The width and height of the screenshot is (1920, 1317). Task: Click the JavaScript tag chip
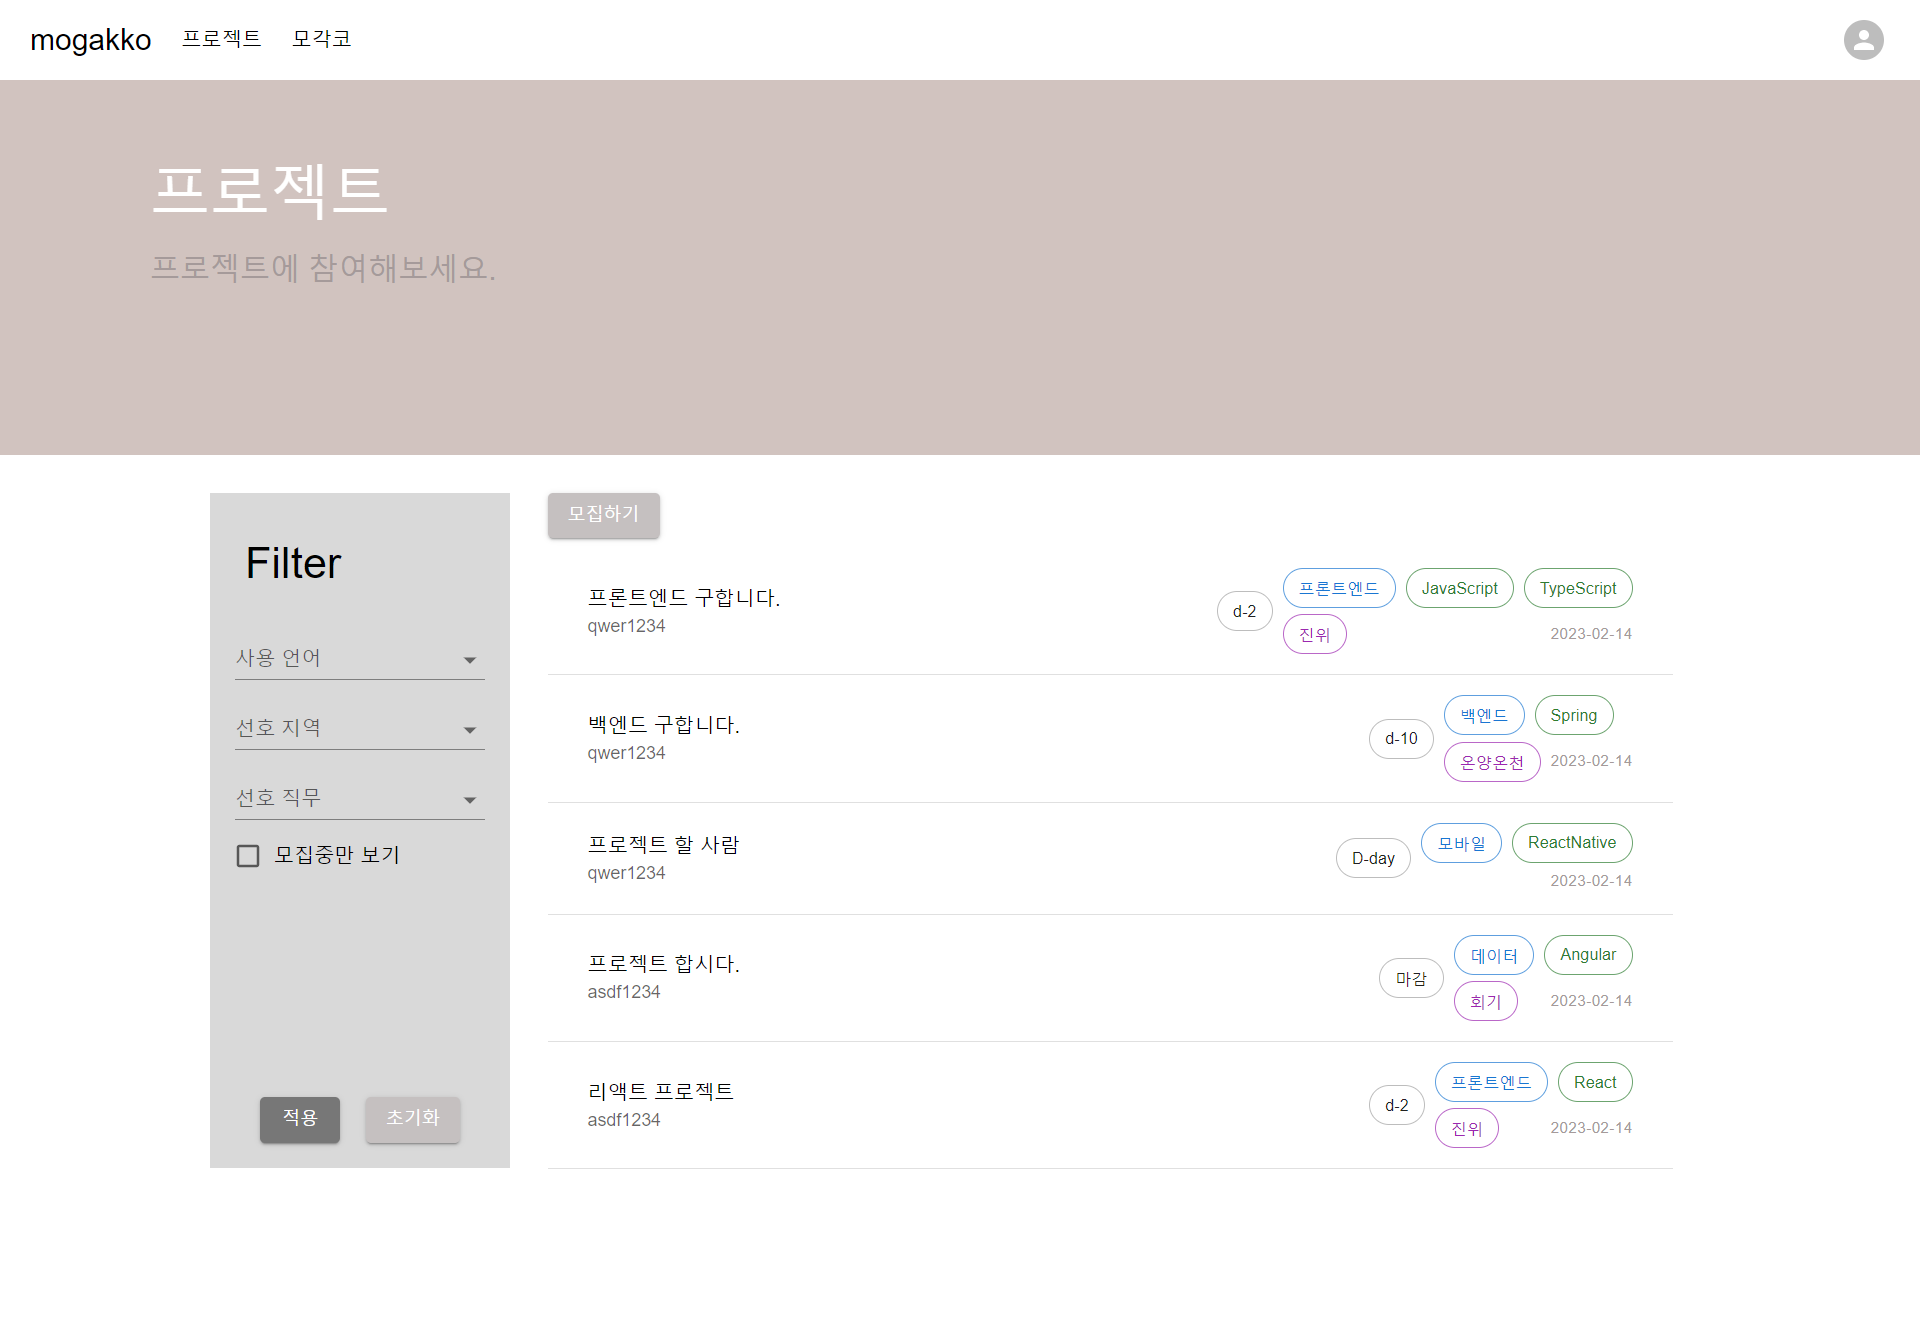1459,589
